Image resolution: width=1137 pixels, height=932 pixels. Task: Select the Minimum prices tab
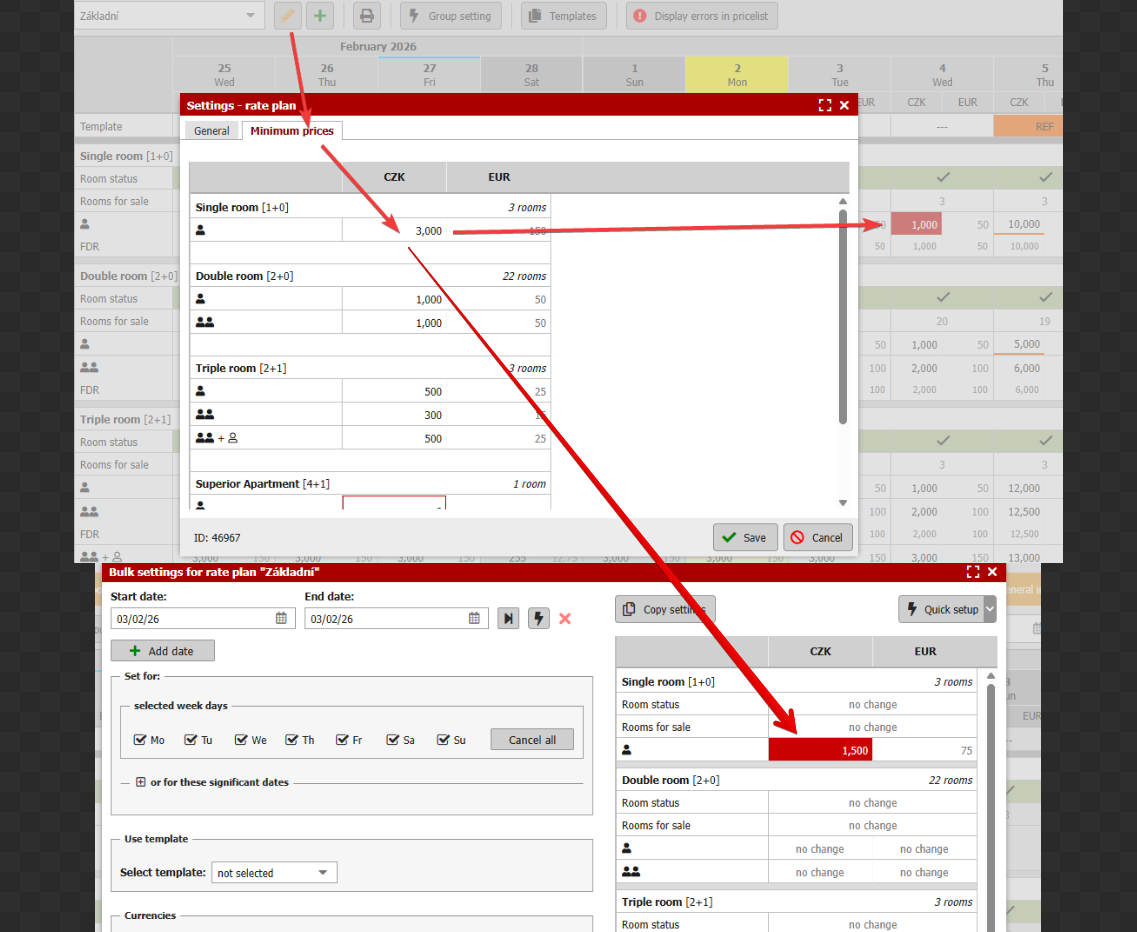(292, 131)
